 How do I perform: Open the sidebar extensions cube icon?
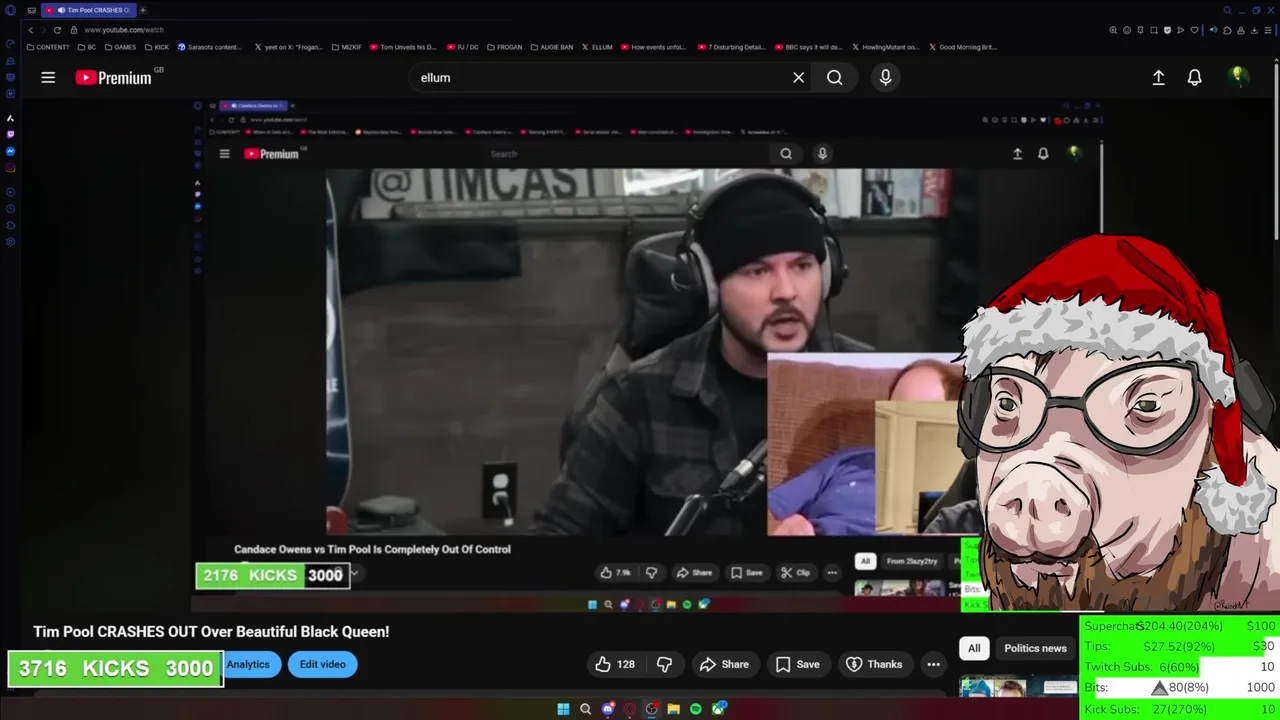[11, 225]
